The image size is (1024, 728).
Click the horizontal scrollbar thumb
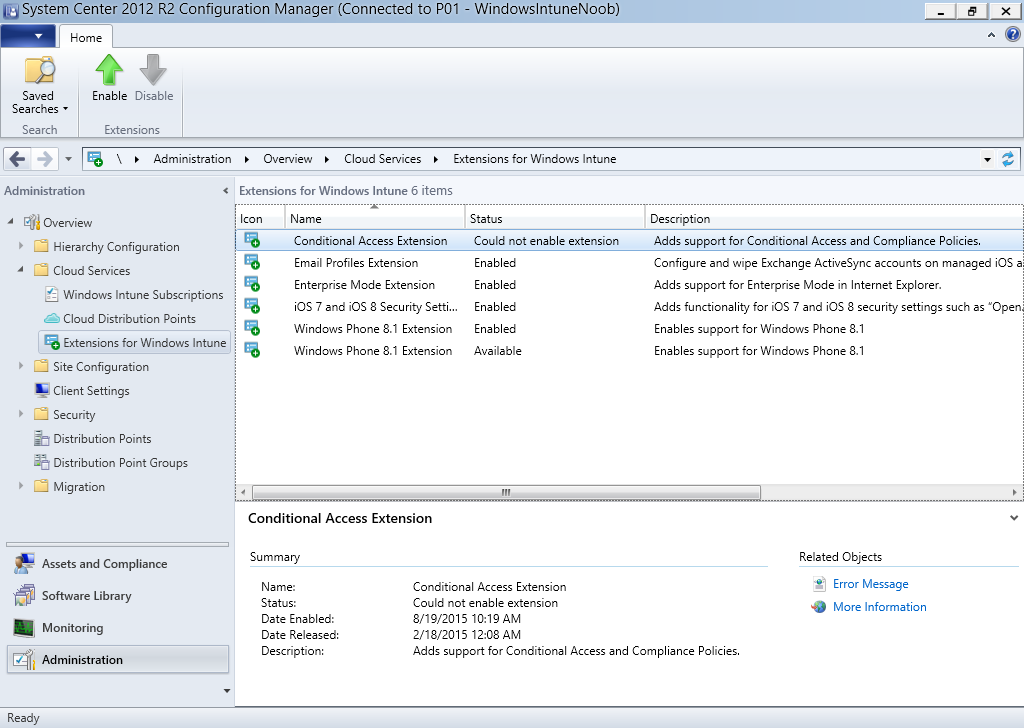[506, 492]
